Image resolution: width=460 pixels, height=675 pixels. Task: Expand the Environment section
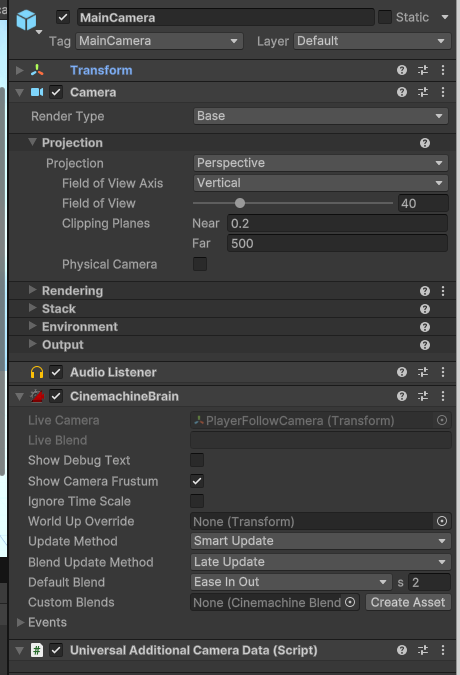click(x=32, y=326)
